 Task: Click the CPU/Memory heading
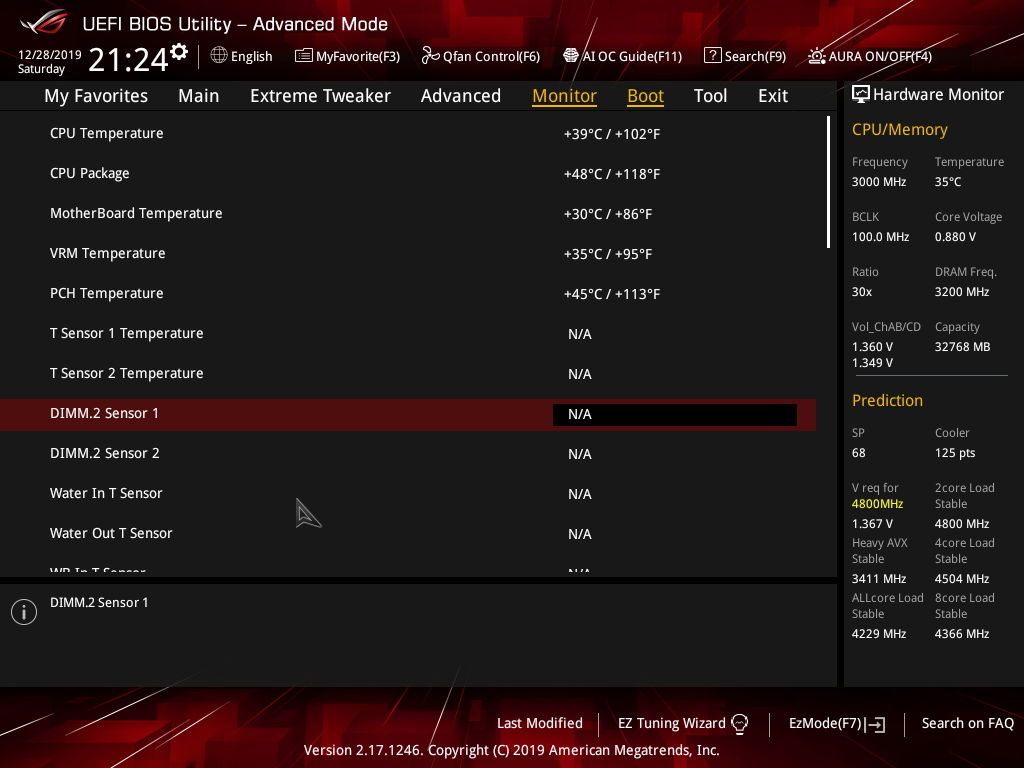[899, 130]
